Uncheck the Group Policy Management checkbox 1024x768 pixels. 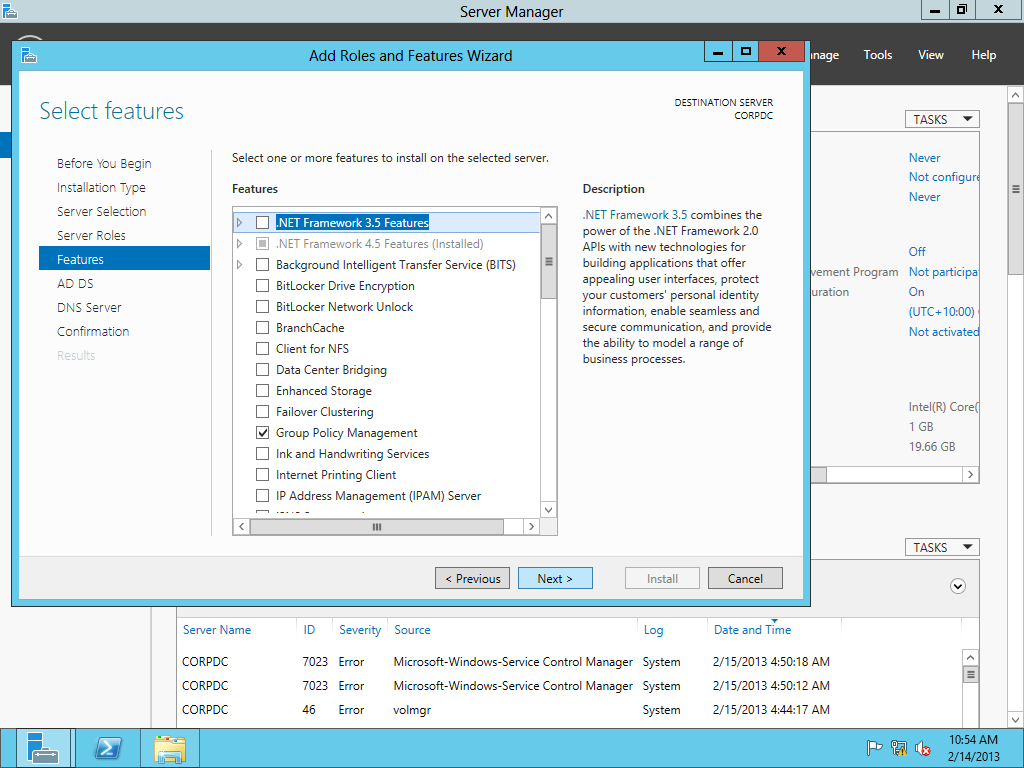tap(263, 432)
